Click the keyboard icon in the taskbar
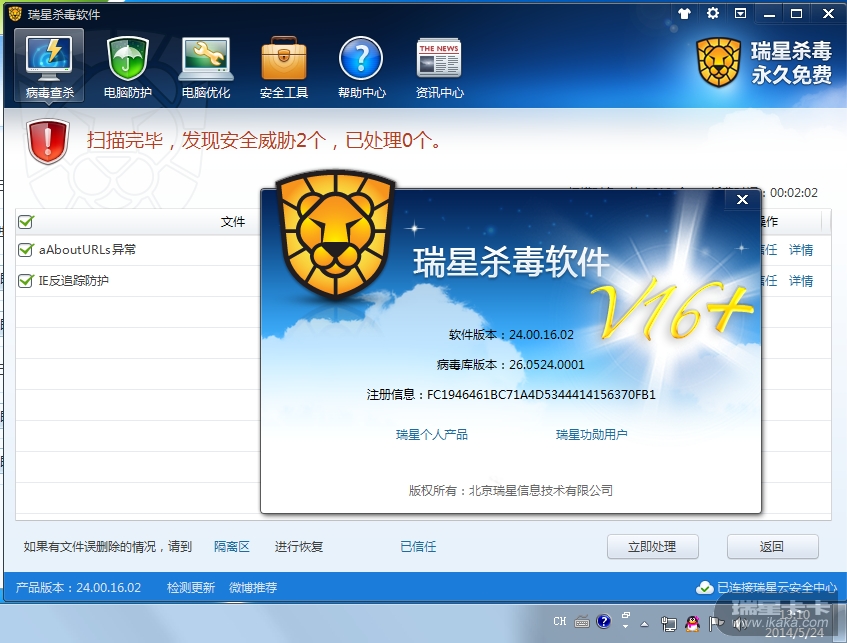The width and height of the screenshot is (847, 643). pos(582,622)
